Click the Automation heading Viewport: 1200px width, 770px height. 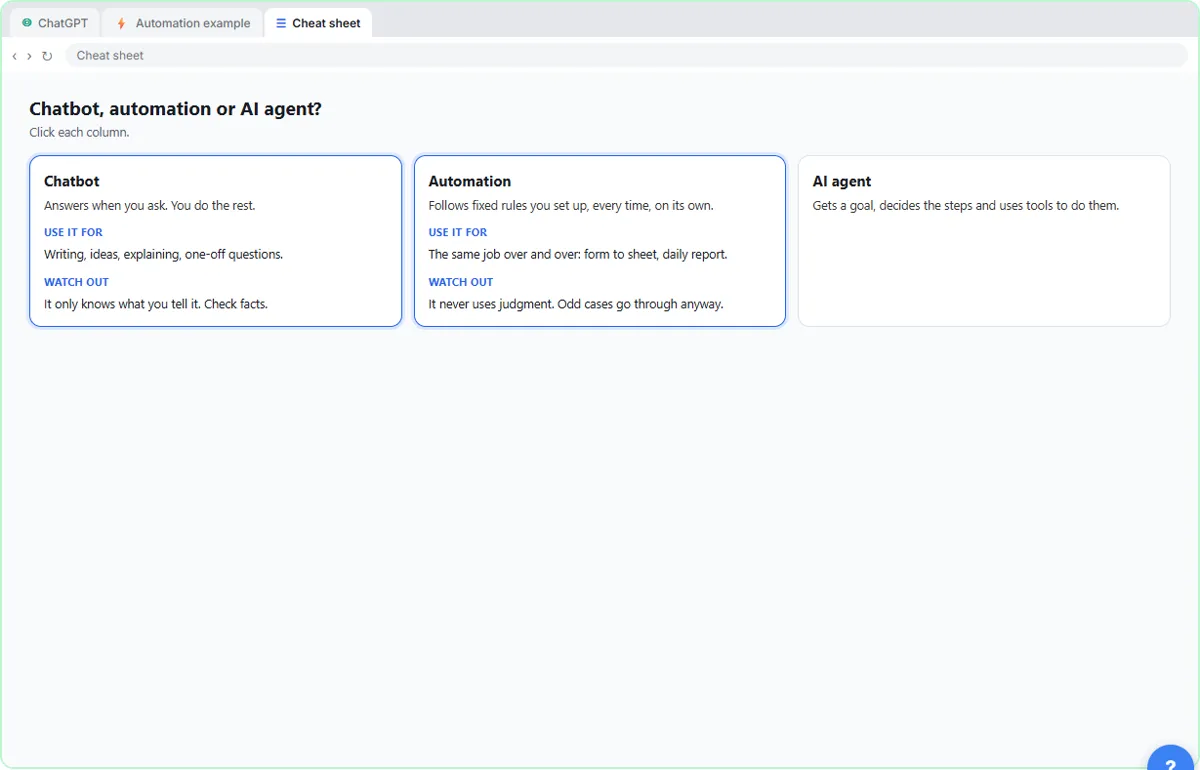[470, 181]
